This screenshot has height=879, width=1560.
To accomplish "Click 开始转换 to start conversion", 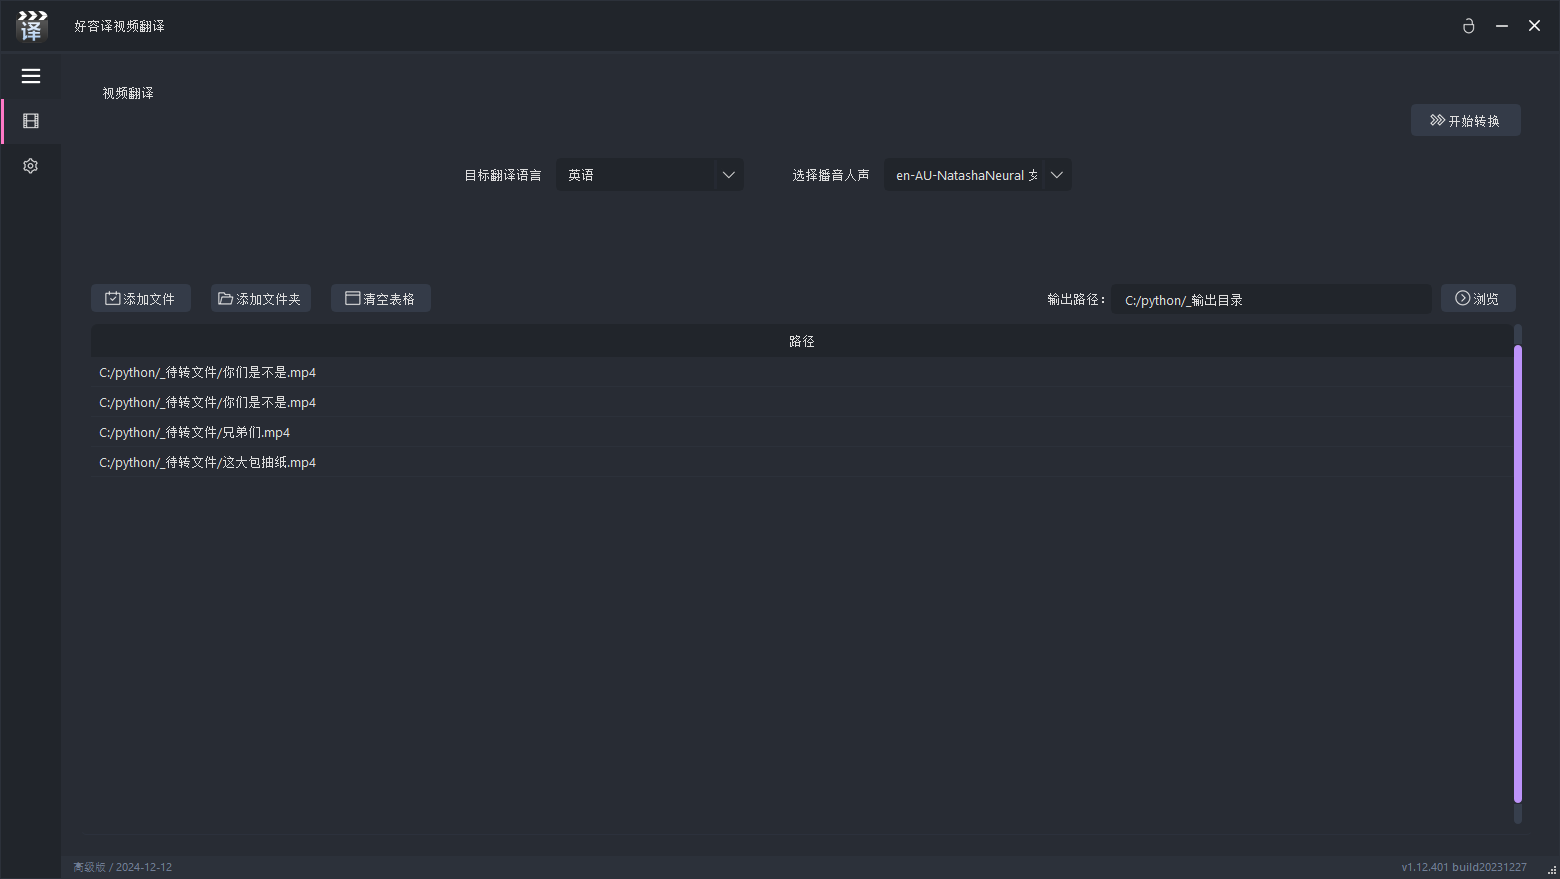I will pos(1465,120).
